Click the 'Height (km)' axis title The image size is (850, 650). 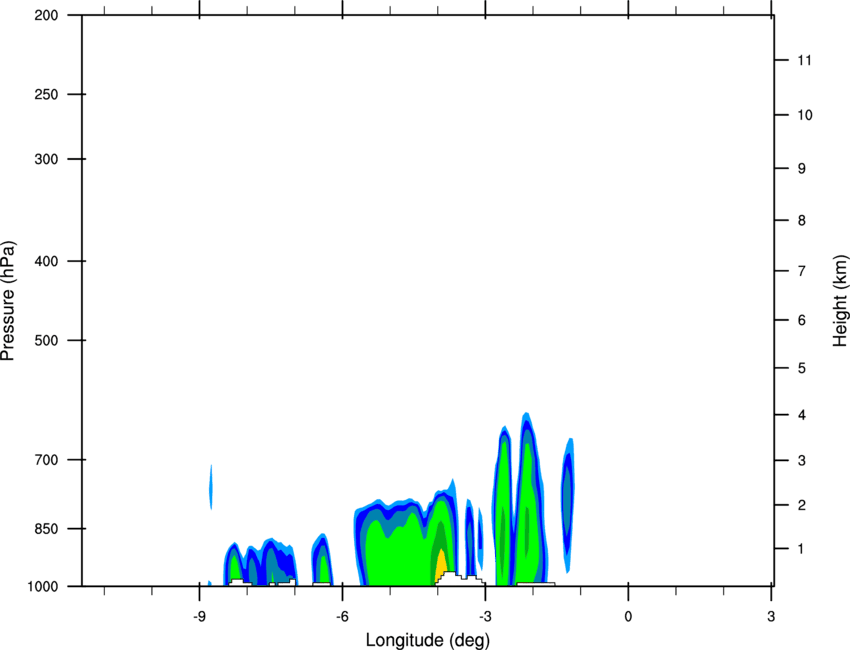(x=840, y=301)
